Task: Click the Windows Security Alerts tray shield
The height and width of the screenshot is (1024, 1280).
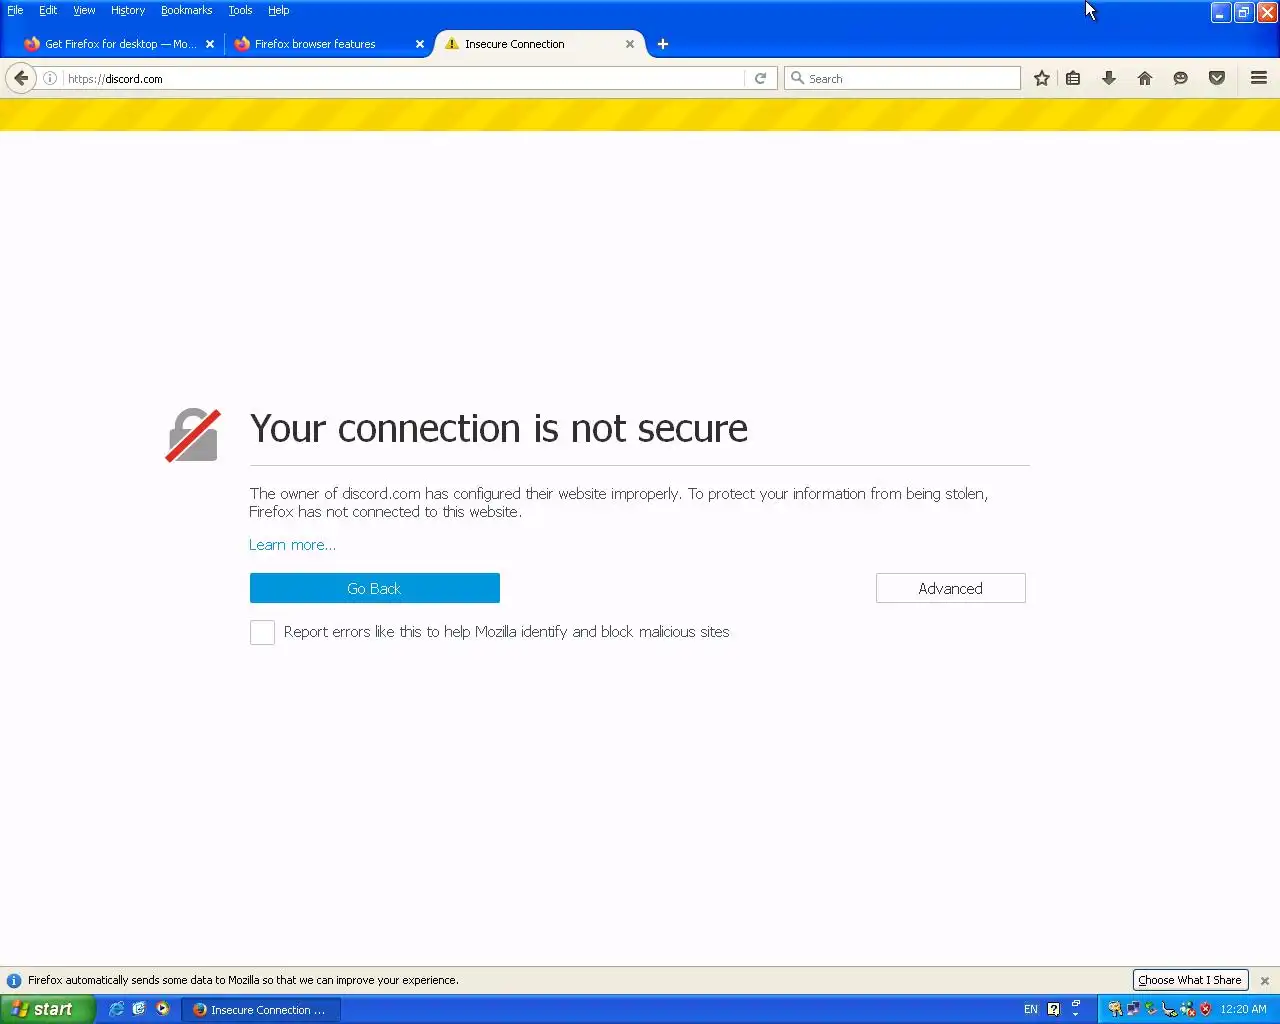Action: [x=1205, y=1009]
